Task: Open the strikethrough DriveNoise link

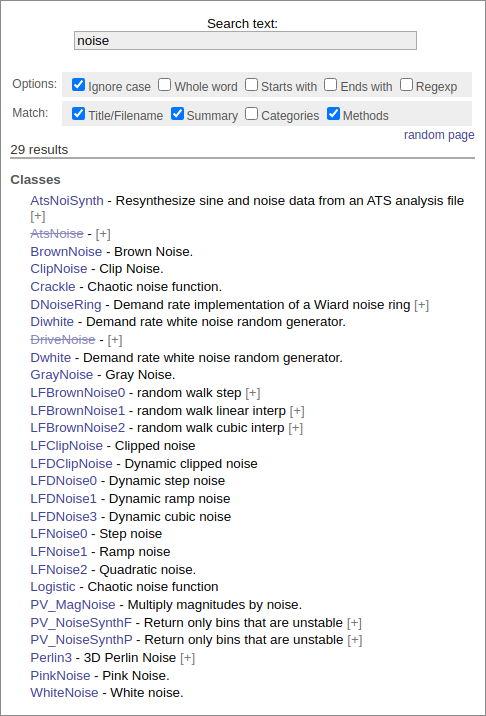Action: pyautogui.click(x=63, y=340)
